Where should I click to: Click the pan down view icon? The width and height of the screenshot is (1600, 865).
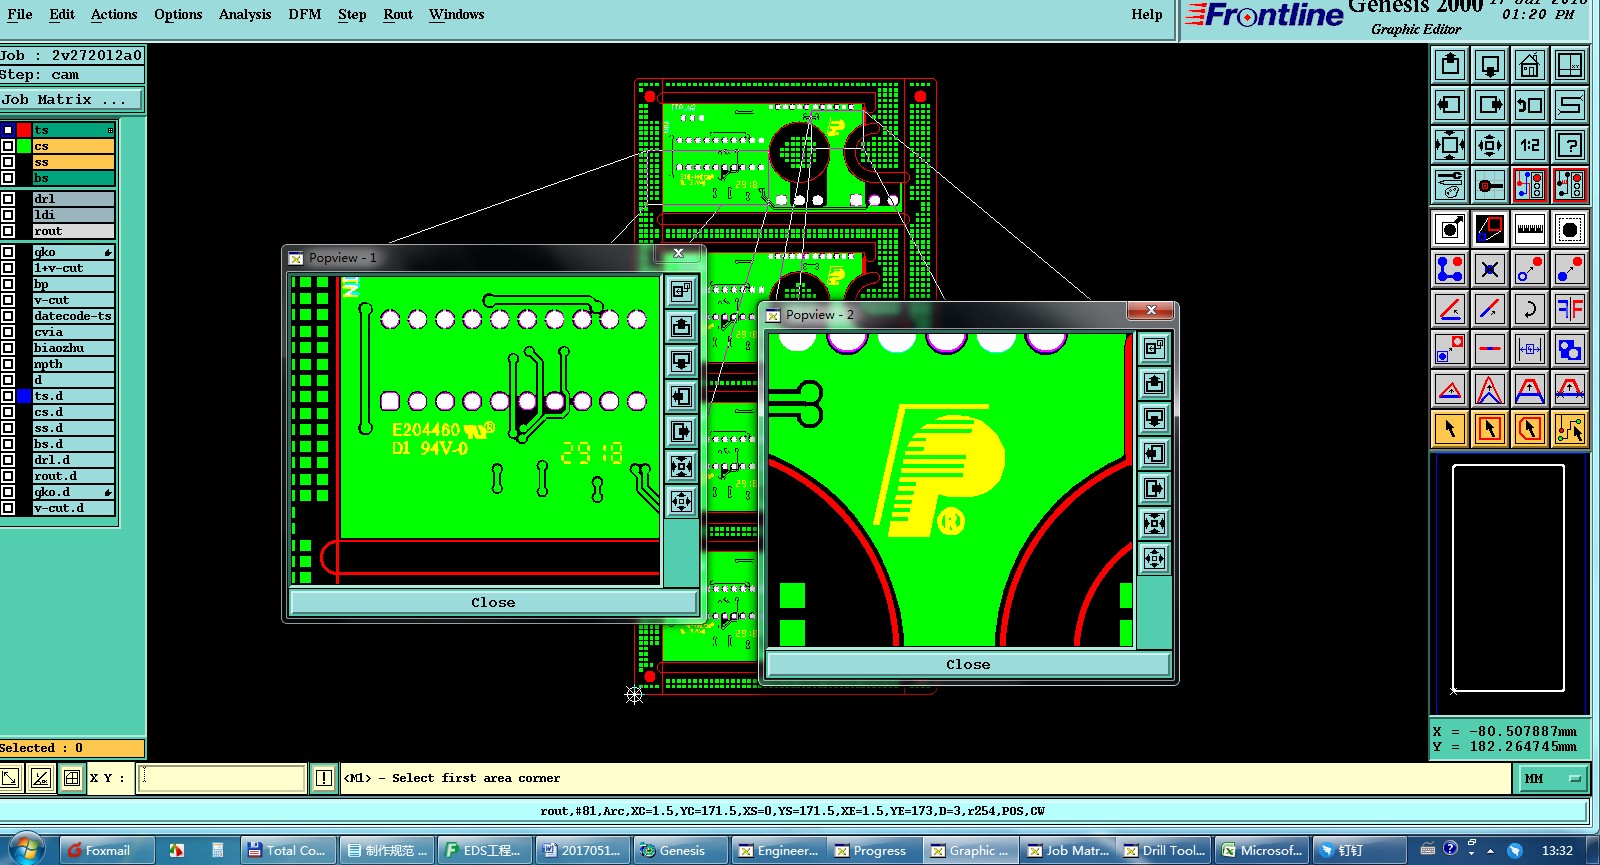pyautogui.click(x=1490, y=65)
